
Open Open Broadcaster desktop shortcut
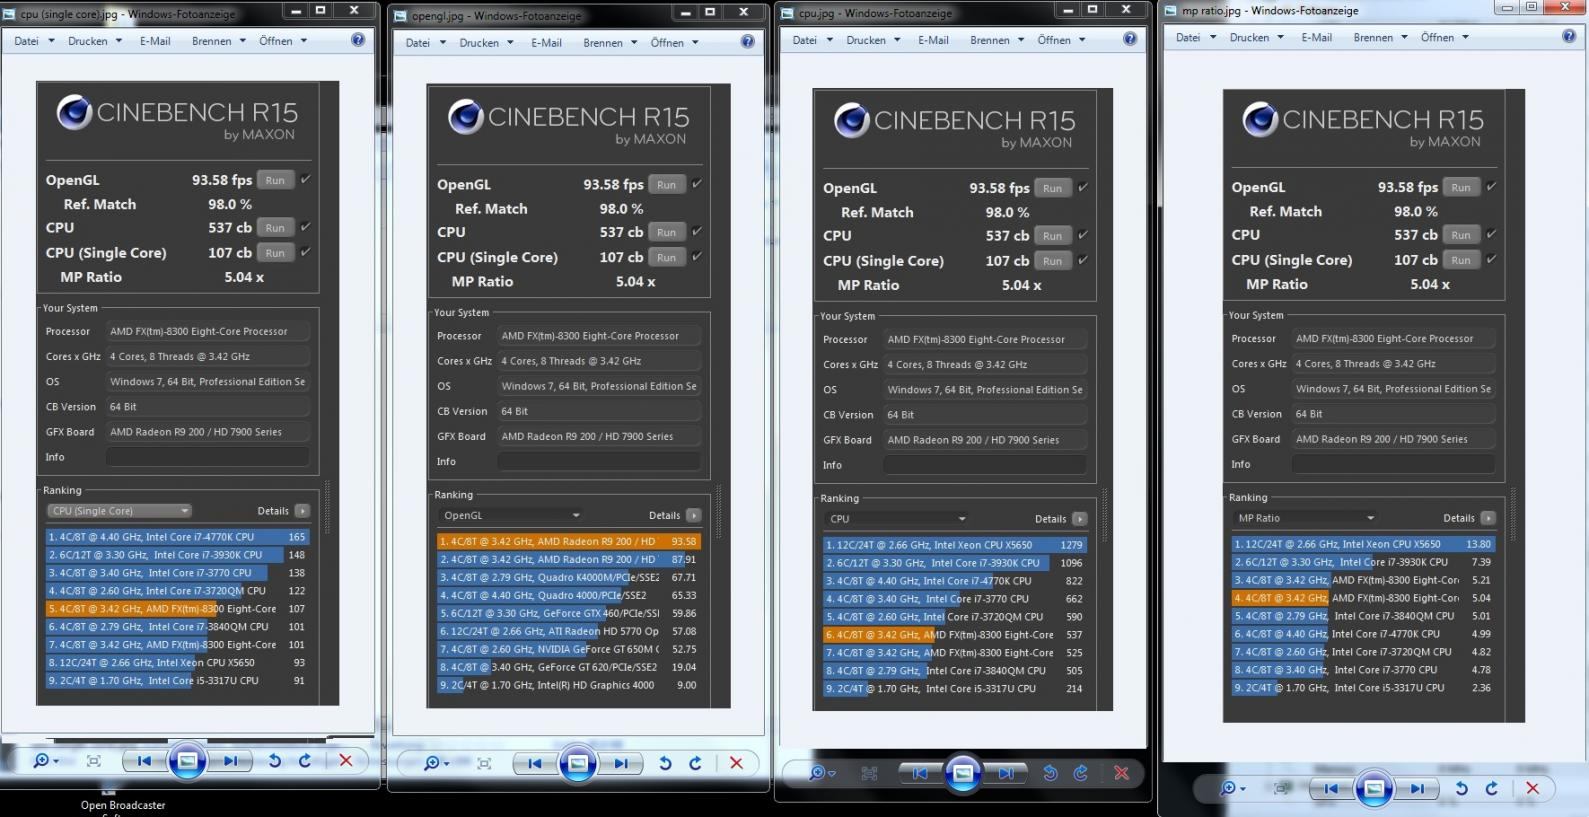(x=123, y=803)
